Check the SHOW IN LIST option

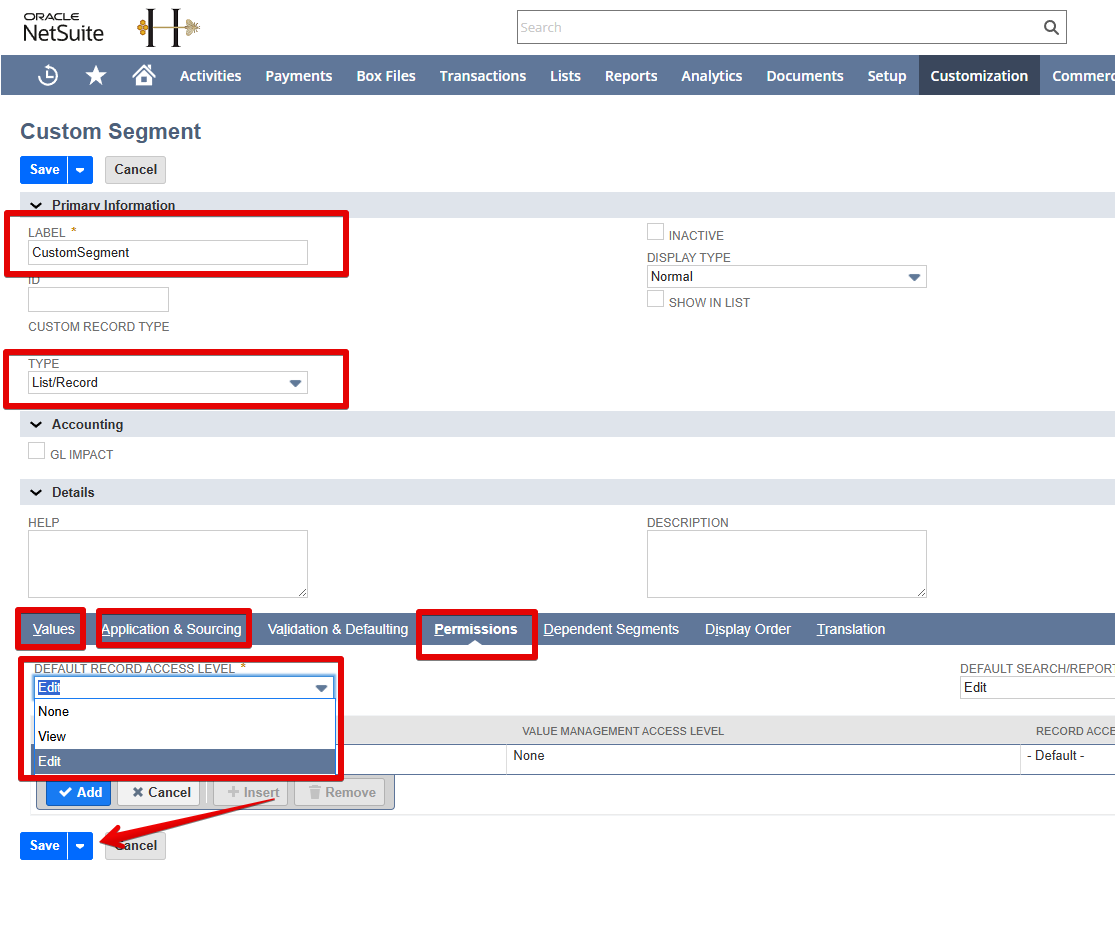[x=656, y=298]
